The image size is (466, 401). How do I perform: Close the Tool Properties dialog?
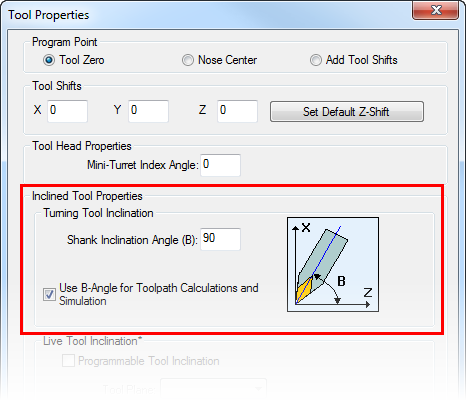435,10
